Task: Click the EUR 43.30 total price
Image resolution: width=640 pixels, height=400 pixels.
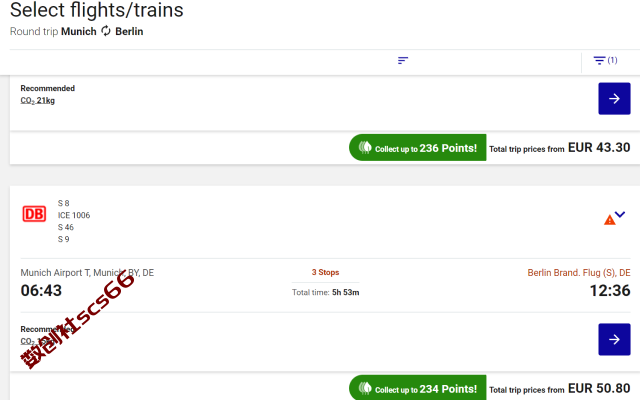Action: 599,147
